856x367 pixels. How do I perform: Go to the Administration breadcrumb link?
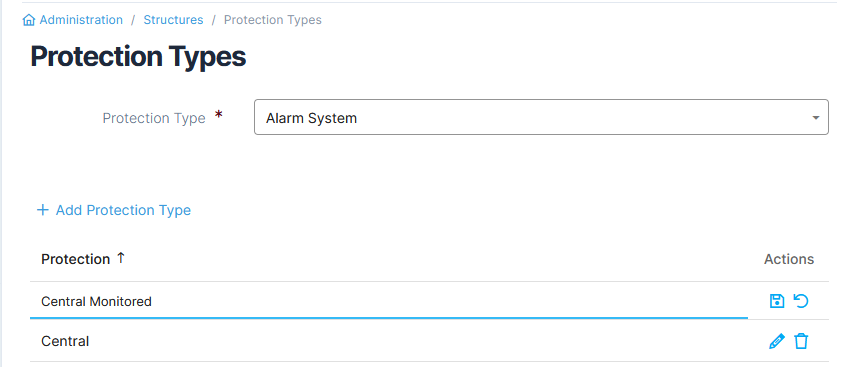point(81,20)
